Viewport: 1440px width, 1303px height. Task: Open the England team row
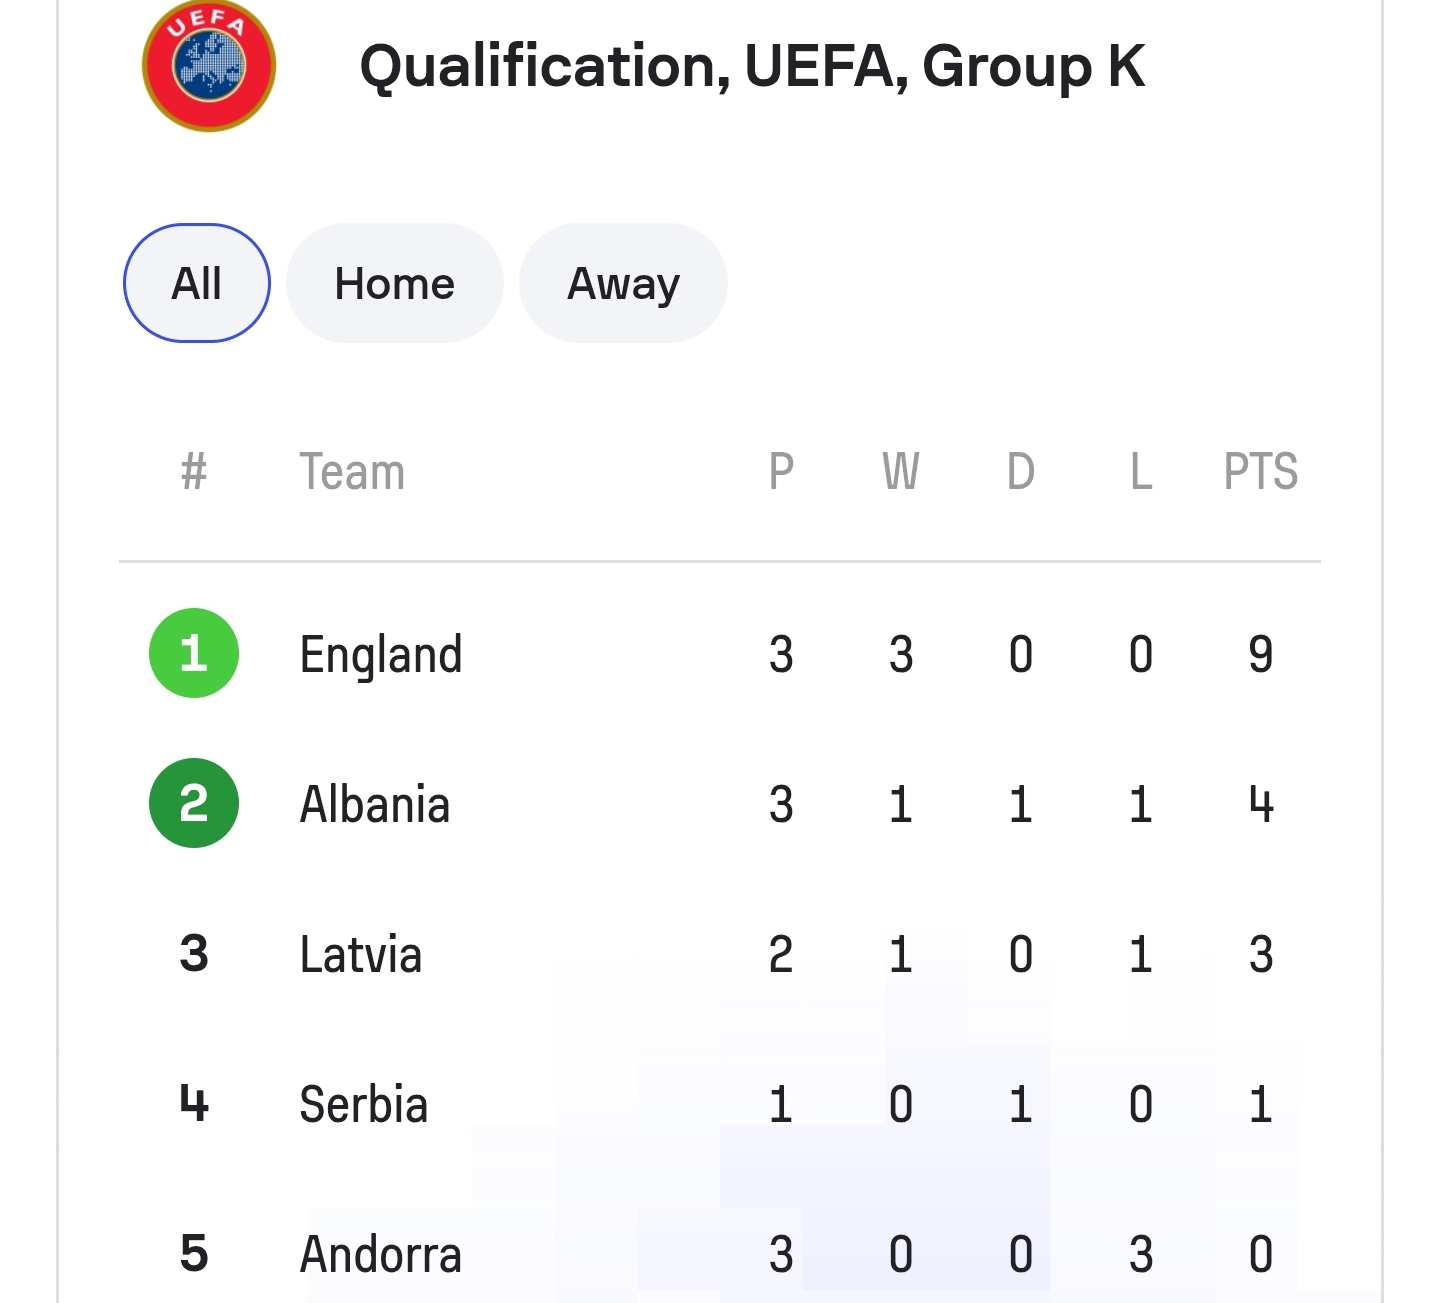(x=381, y=655)
